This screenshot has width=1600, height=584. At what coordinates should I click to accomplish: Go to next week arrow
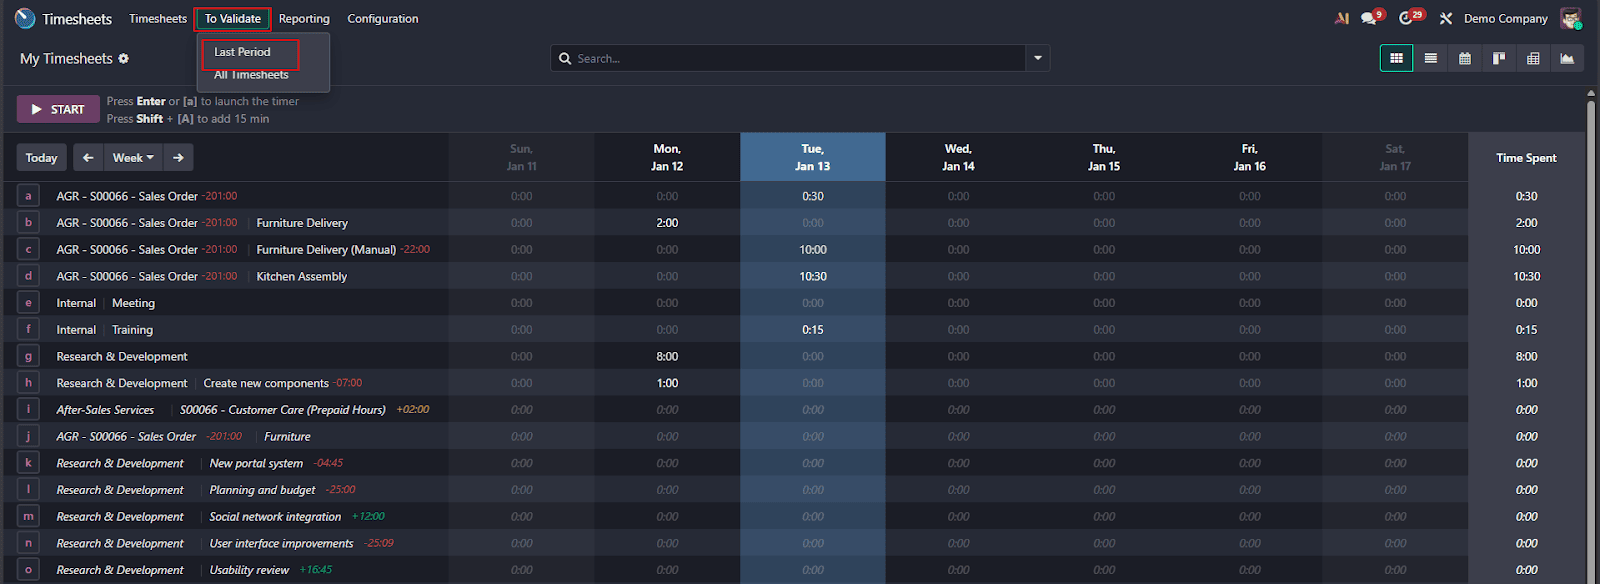coord(178,157)
